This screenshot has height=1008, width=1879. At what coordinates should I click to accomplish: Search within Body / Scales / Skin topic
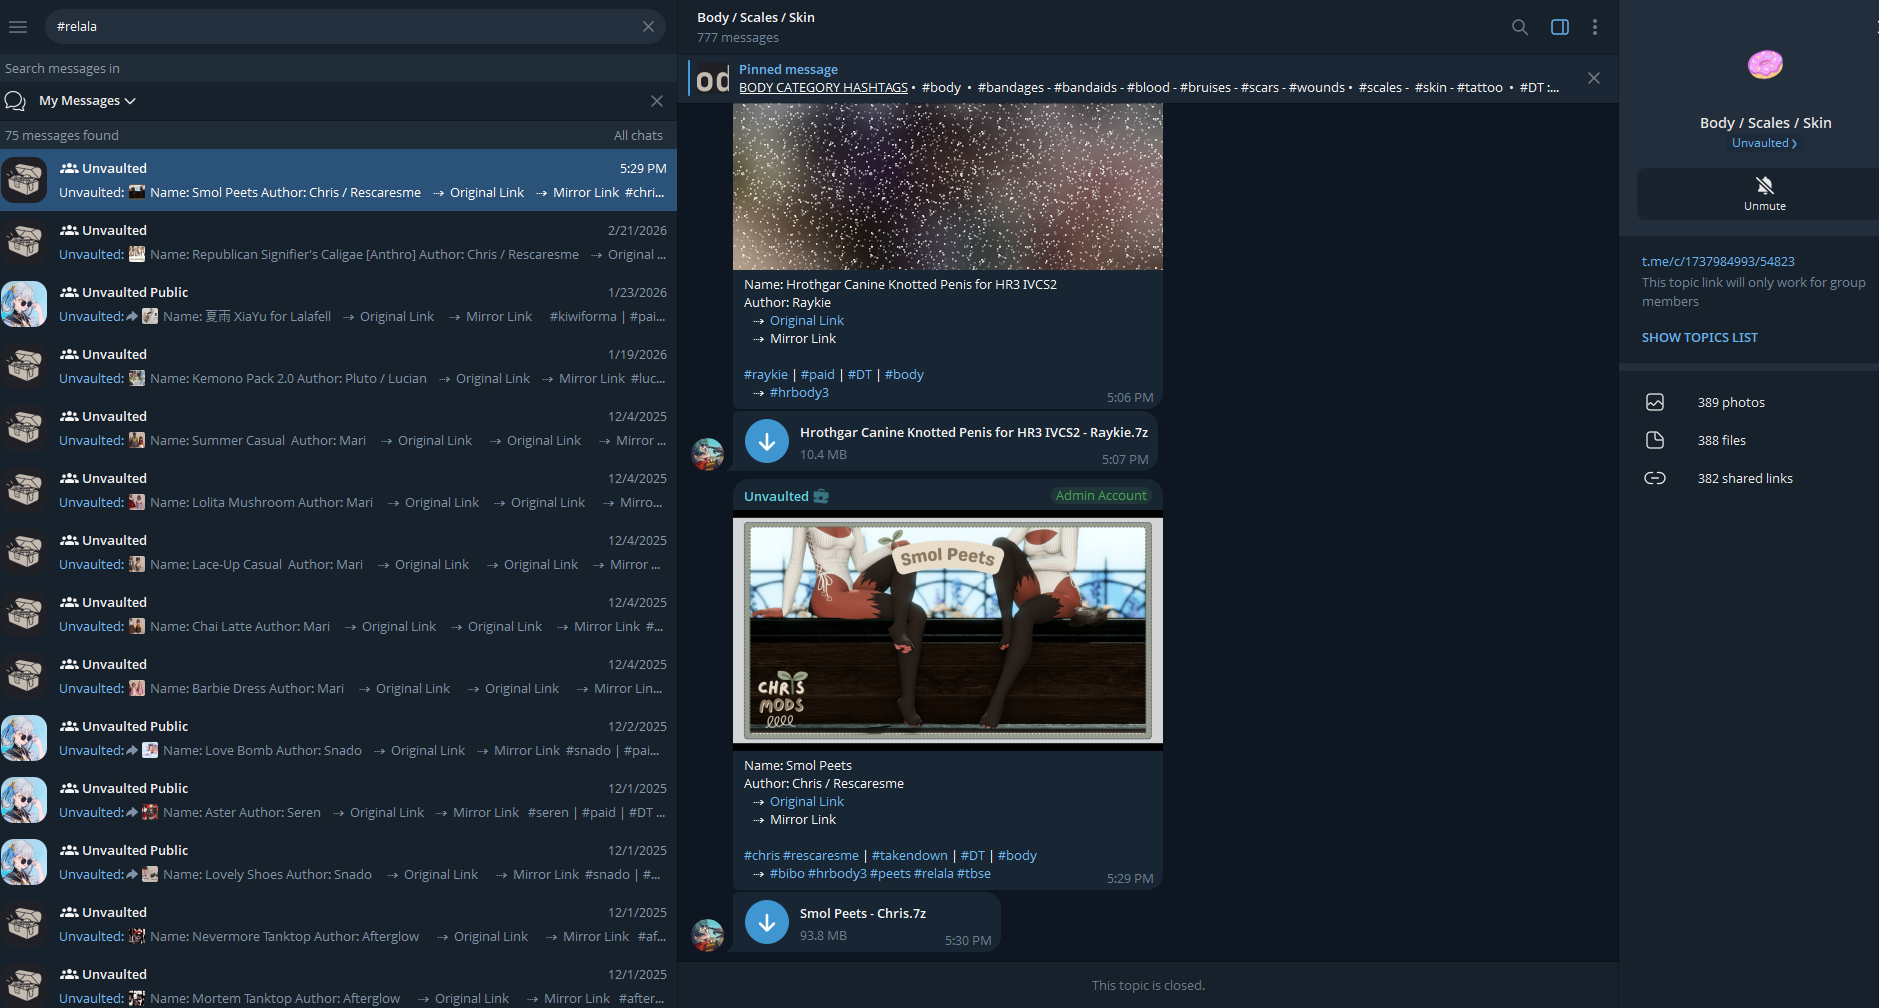1520,27
